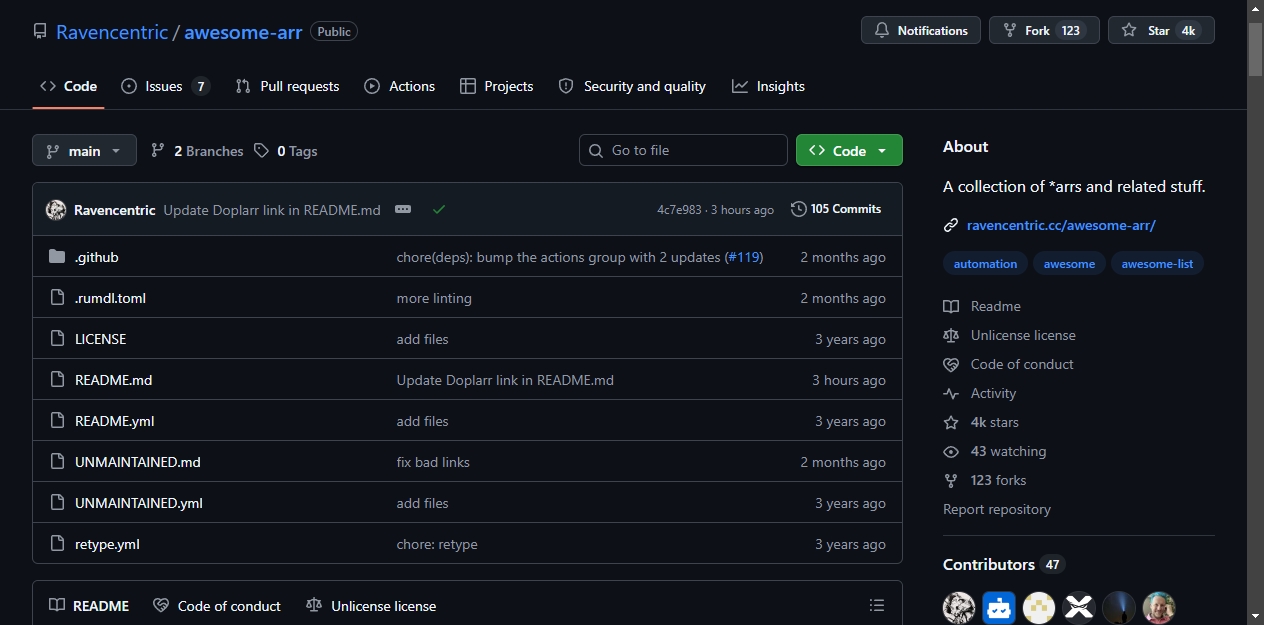The height and width of the screenshot is (625, 1264).
Task: Click the Ravencentric avatar in the commit bar
Action: coord(56,210)
